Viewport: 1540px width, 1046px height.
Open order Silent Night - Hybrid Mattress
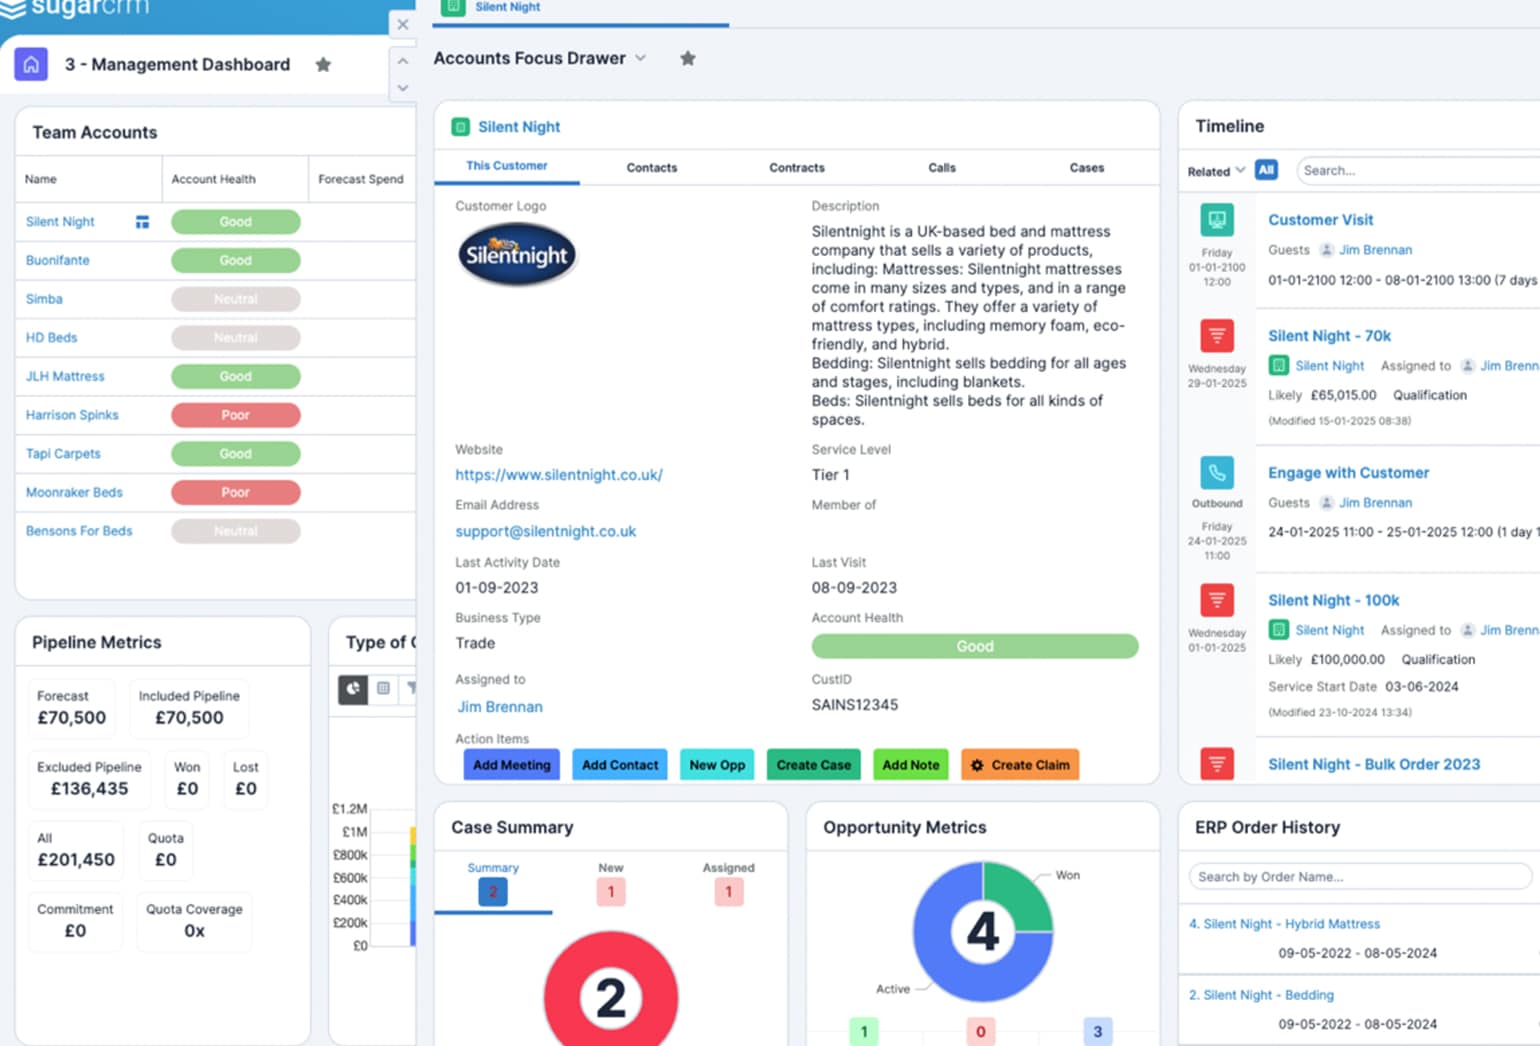pos(1284,924)
